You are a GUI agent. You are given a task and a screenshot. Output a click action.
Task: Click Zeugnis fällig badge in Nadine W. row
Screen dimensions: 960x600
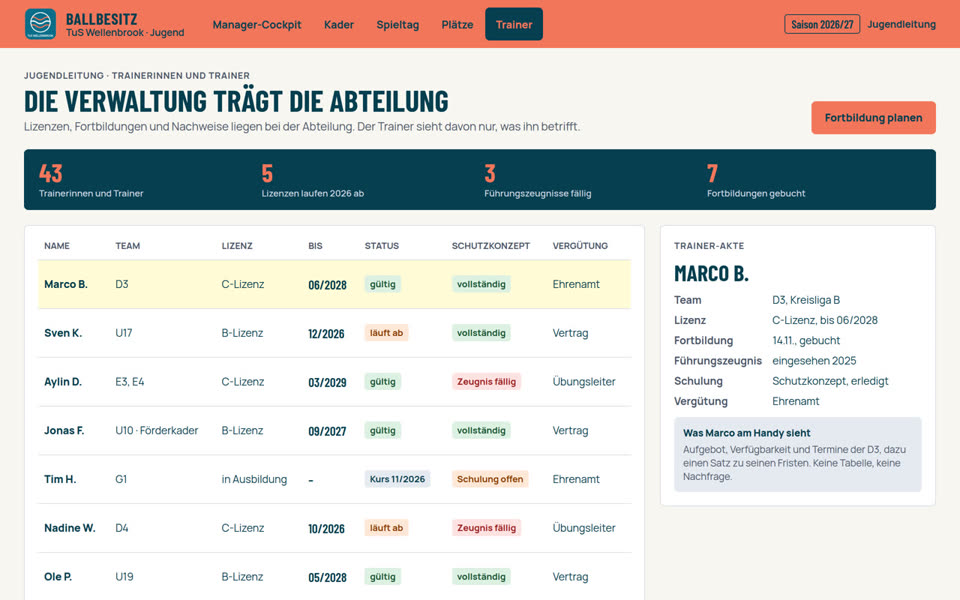(486, 528)
